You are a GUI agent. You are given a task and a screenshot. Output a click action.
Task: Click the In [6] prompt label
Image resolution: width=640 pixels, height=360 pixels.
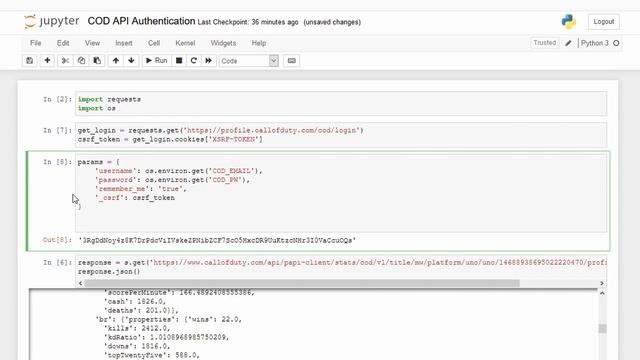coord(57,262)
